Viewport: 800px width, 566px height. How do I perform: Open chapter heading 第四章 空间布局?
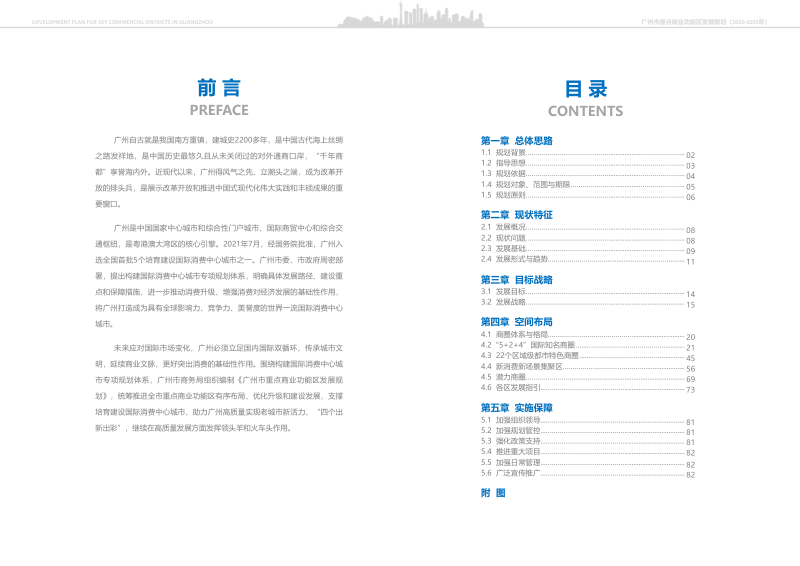(516, 322)
